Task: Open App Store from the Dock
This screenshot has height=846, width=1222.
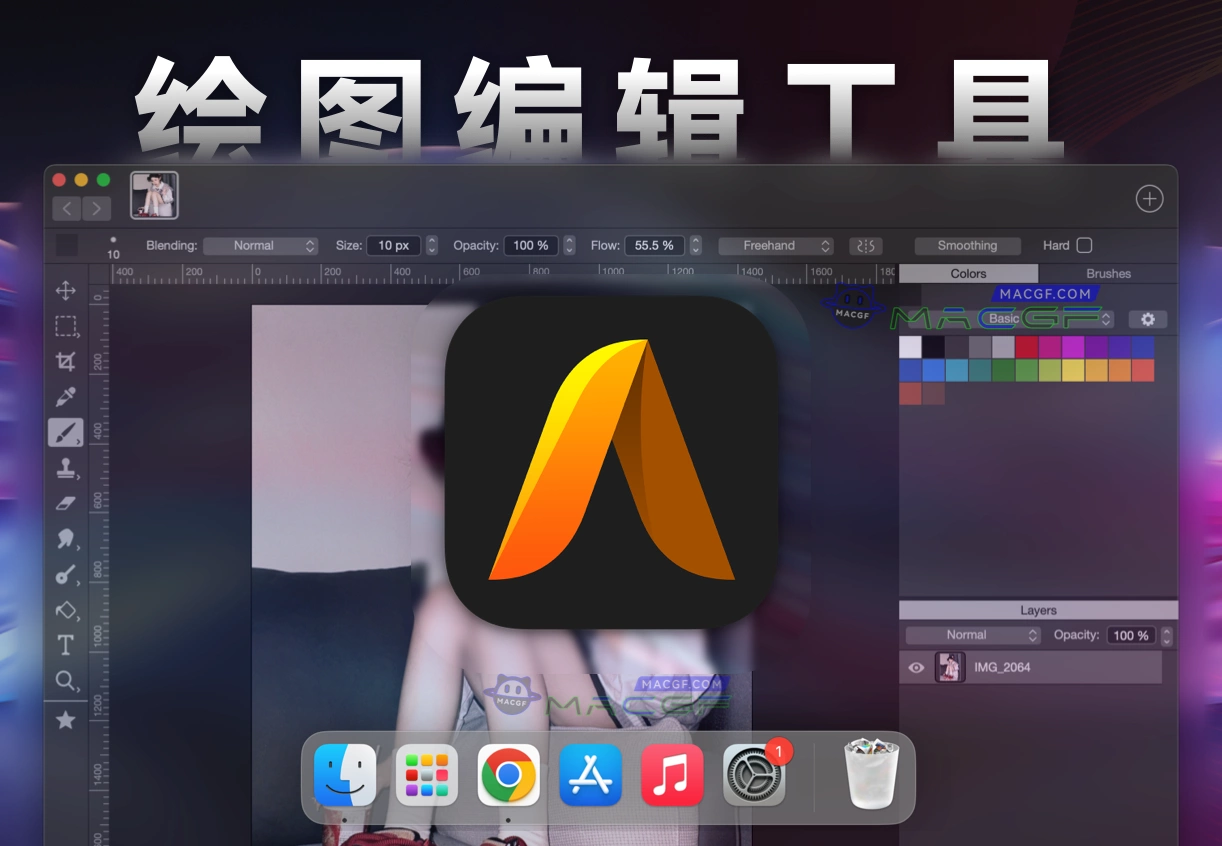Action: coord(590,775)
